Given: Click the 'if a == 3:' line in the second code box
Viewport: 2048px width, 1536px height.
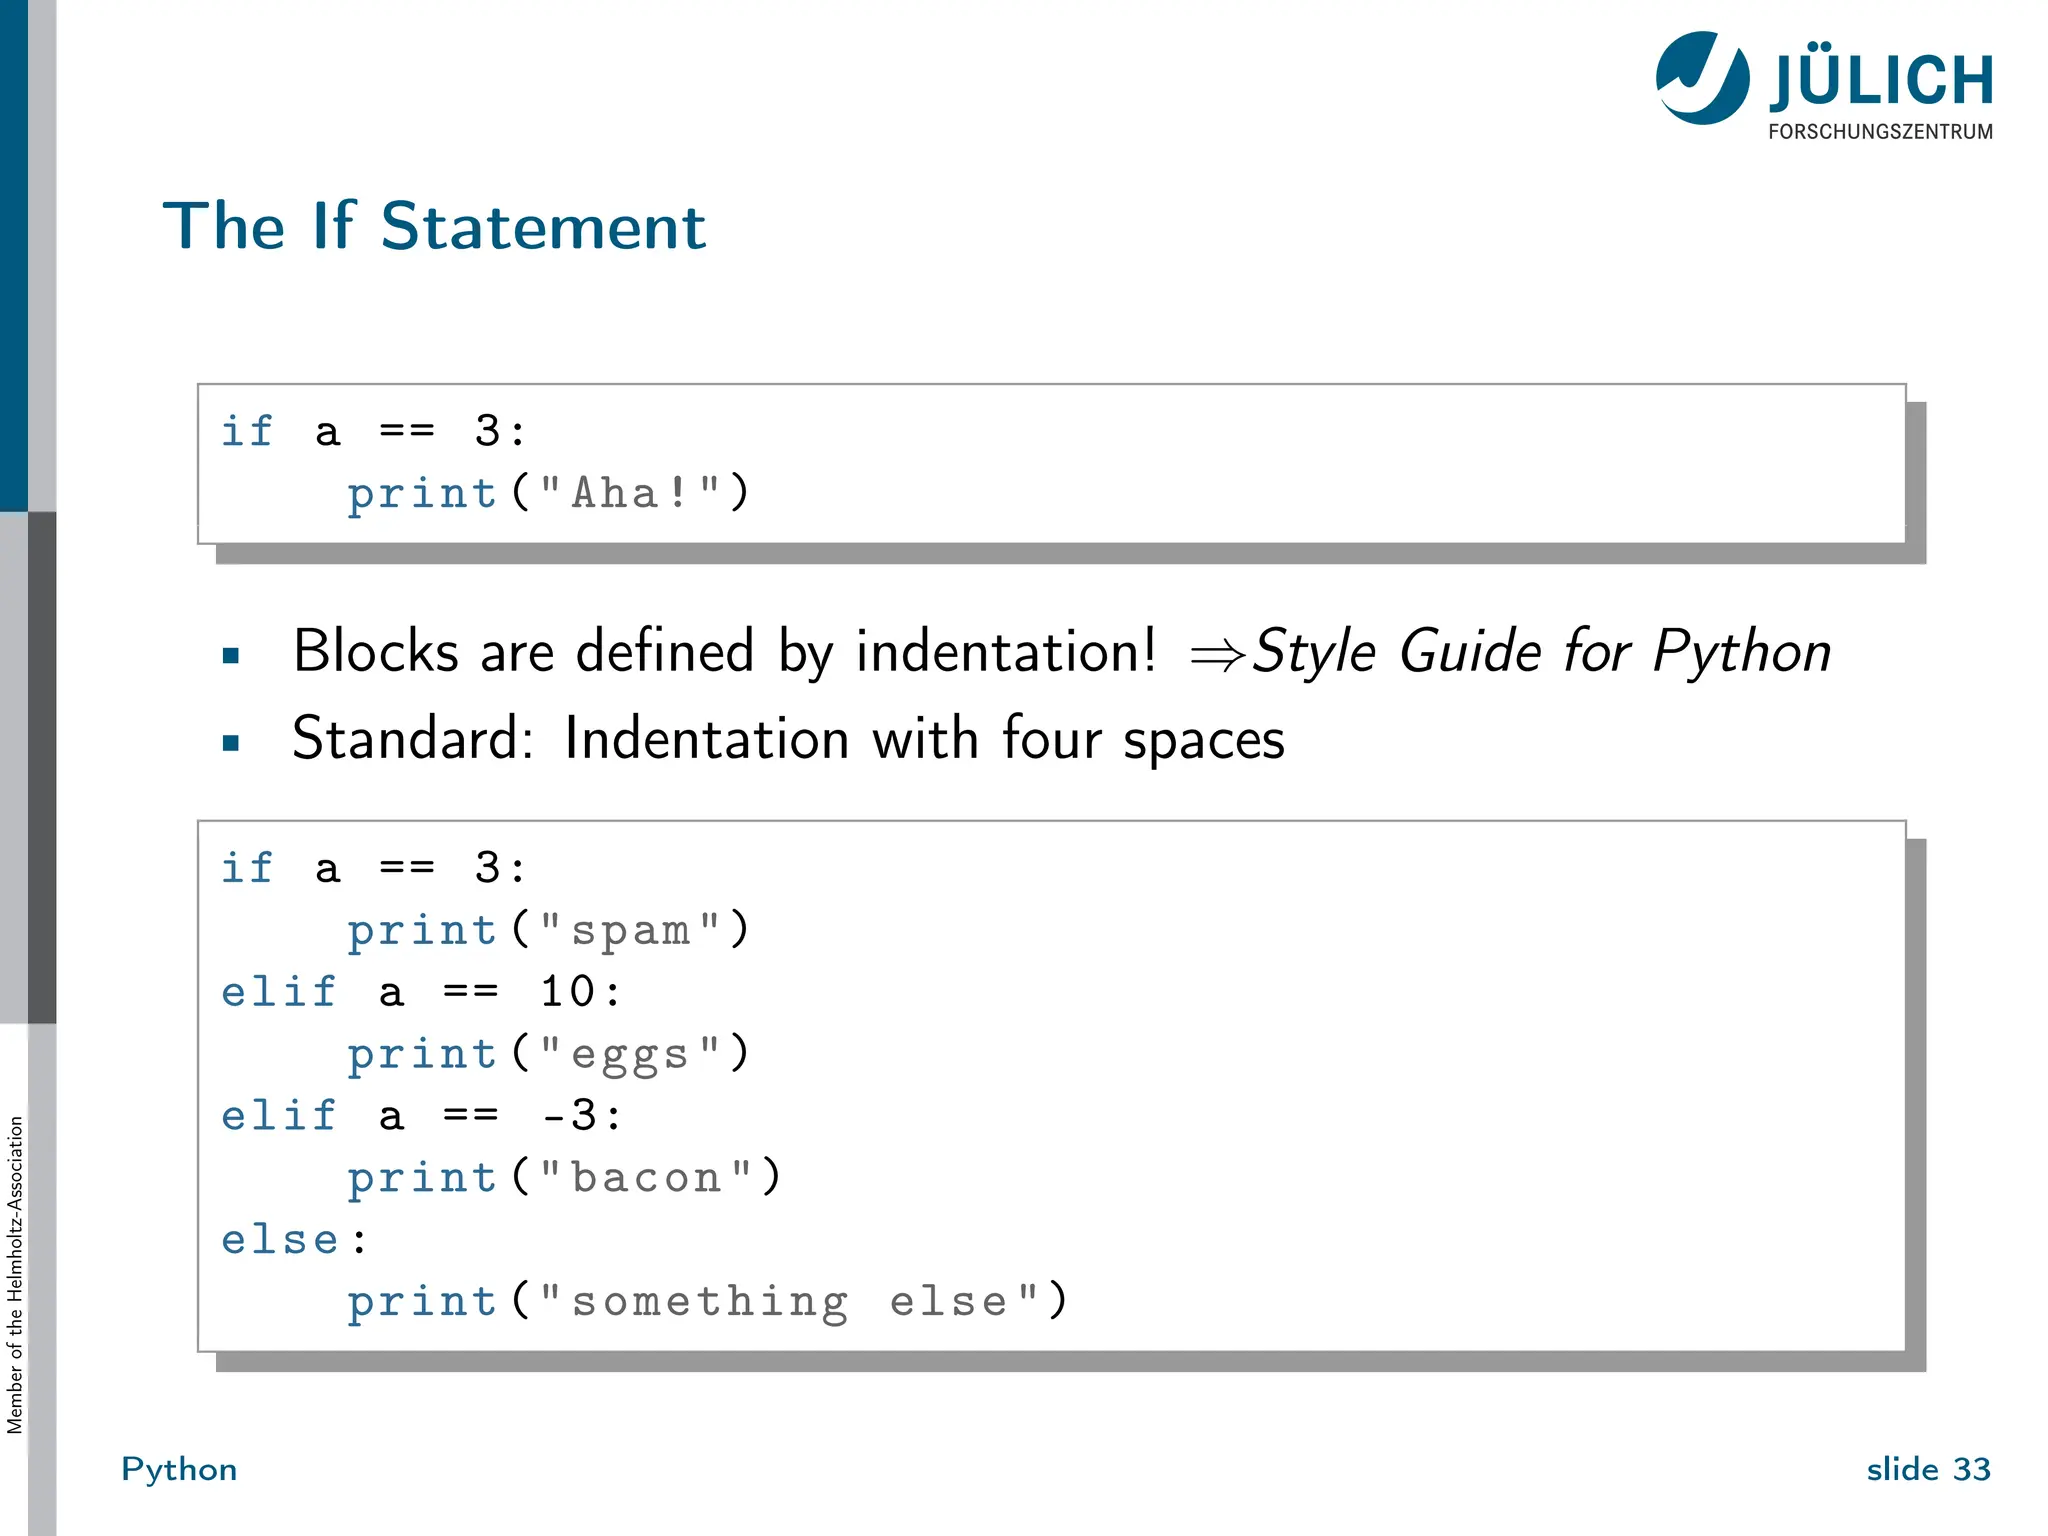Looking at the screenshot, I should point(373,868).
